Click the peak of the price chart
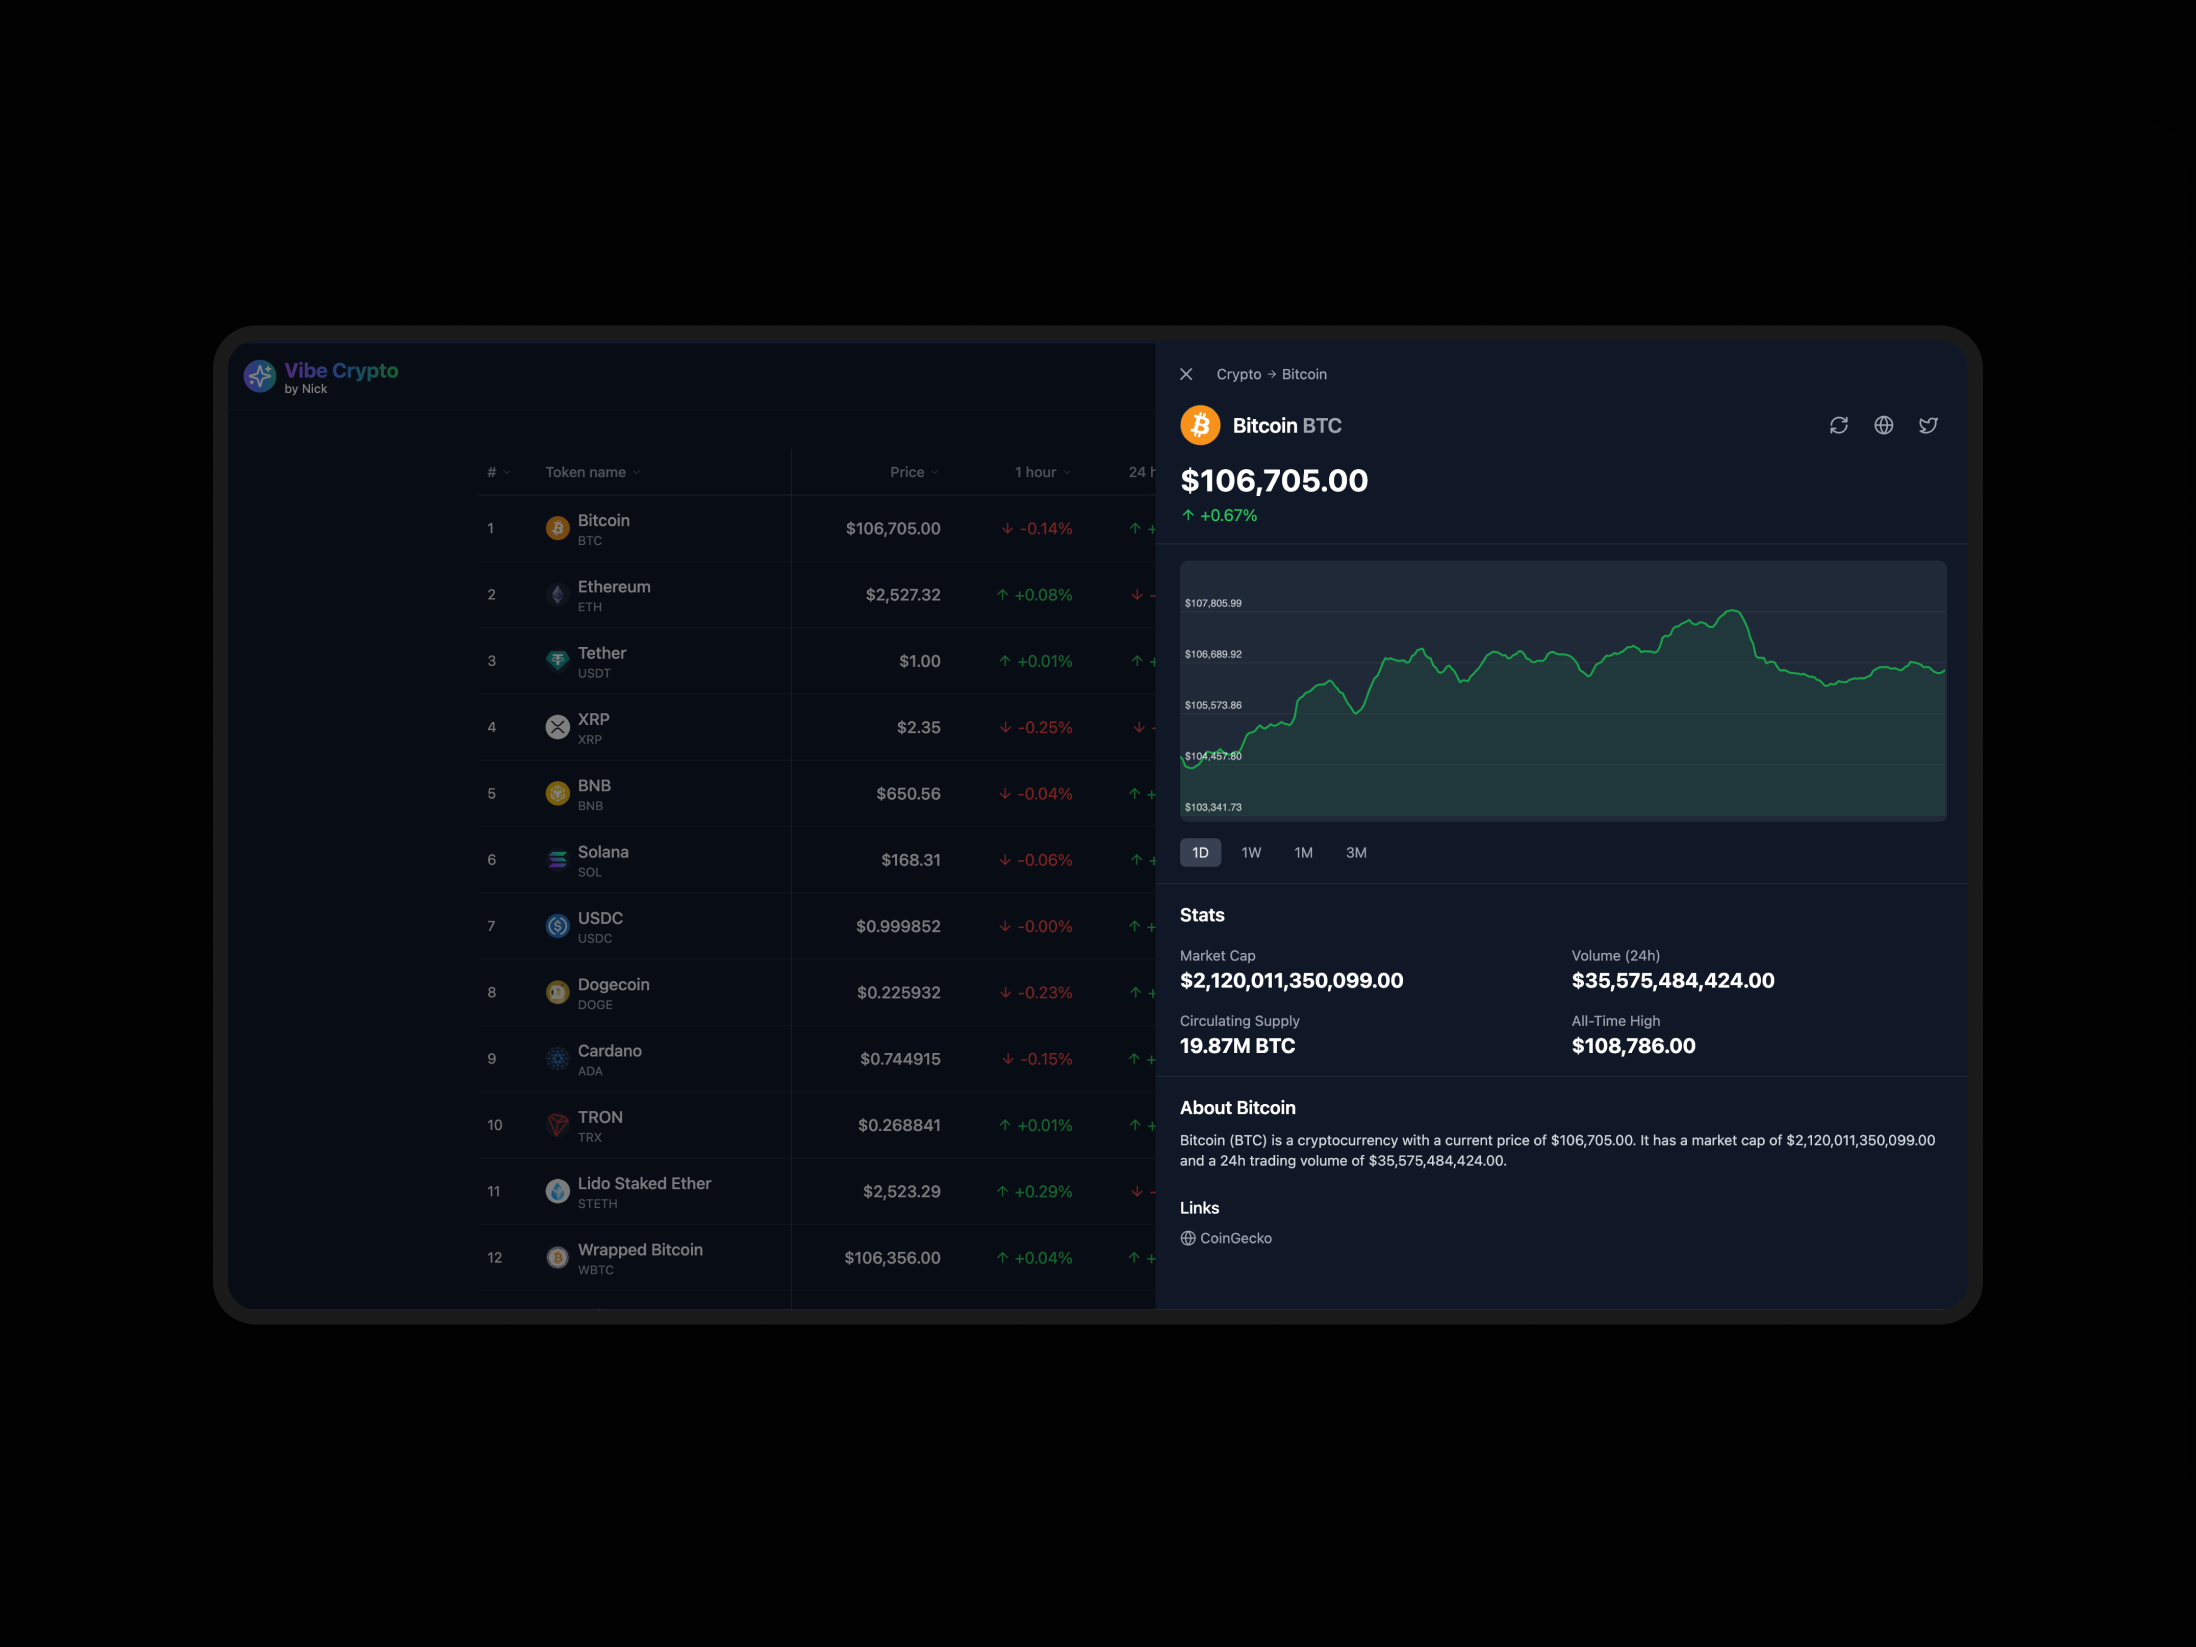 pos(1733,611)
